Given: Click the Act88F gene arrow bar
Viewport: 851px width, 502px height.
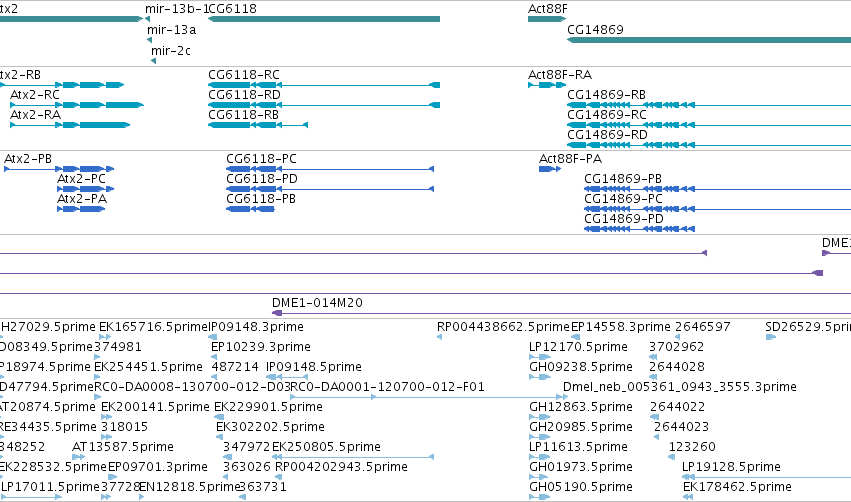Looking at the screenshot, I should 547,19.
